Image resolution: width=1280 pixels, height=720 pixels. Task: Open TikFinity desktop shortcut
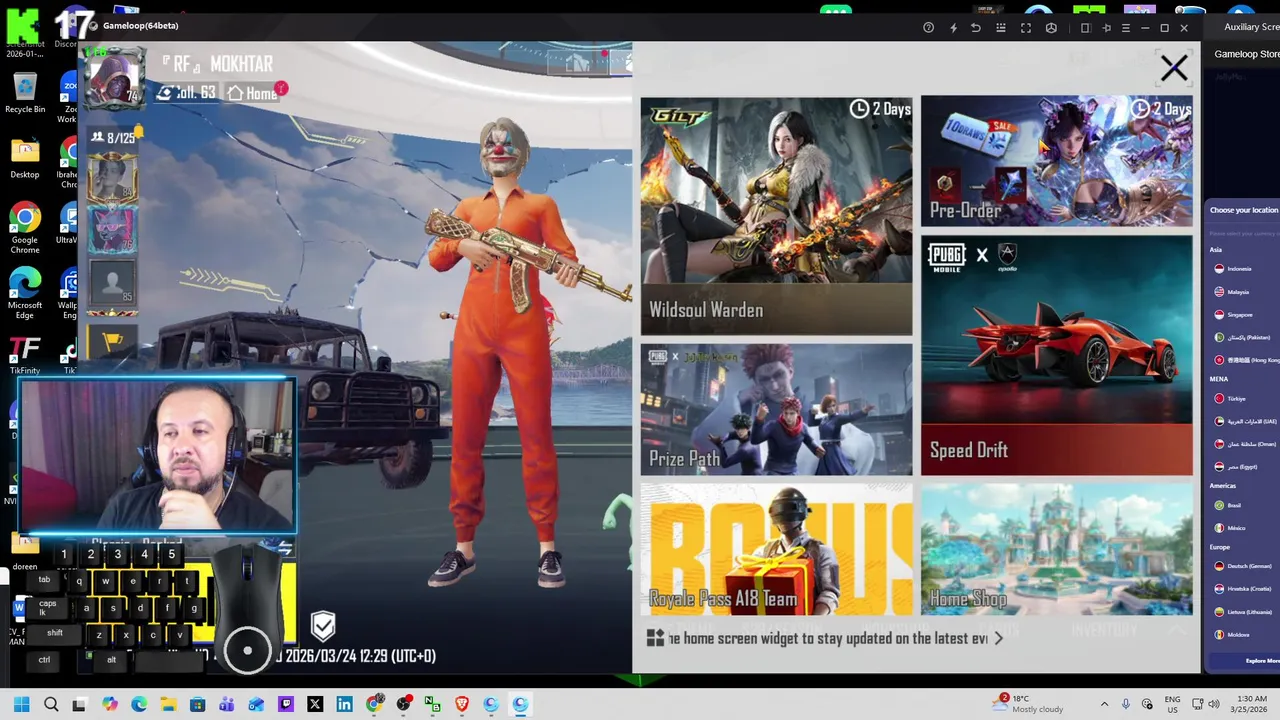click(x=25, y=356)
